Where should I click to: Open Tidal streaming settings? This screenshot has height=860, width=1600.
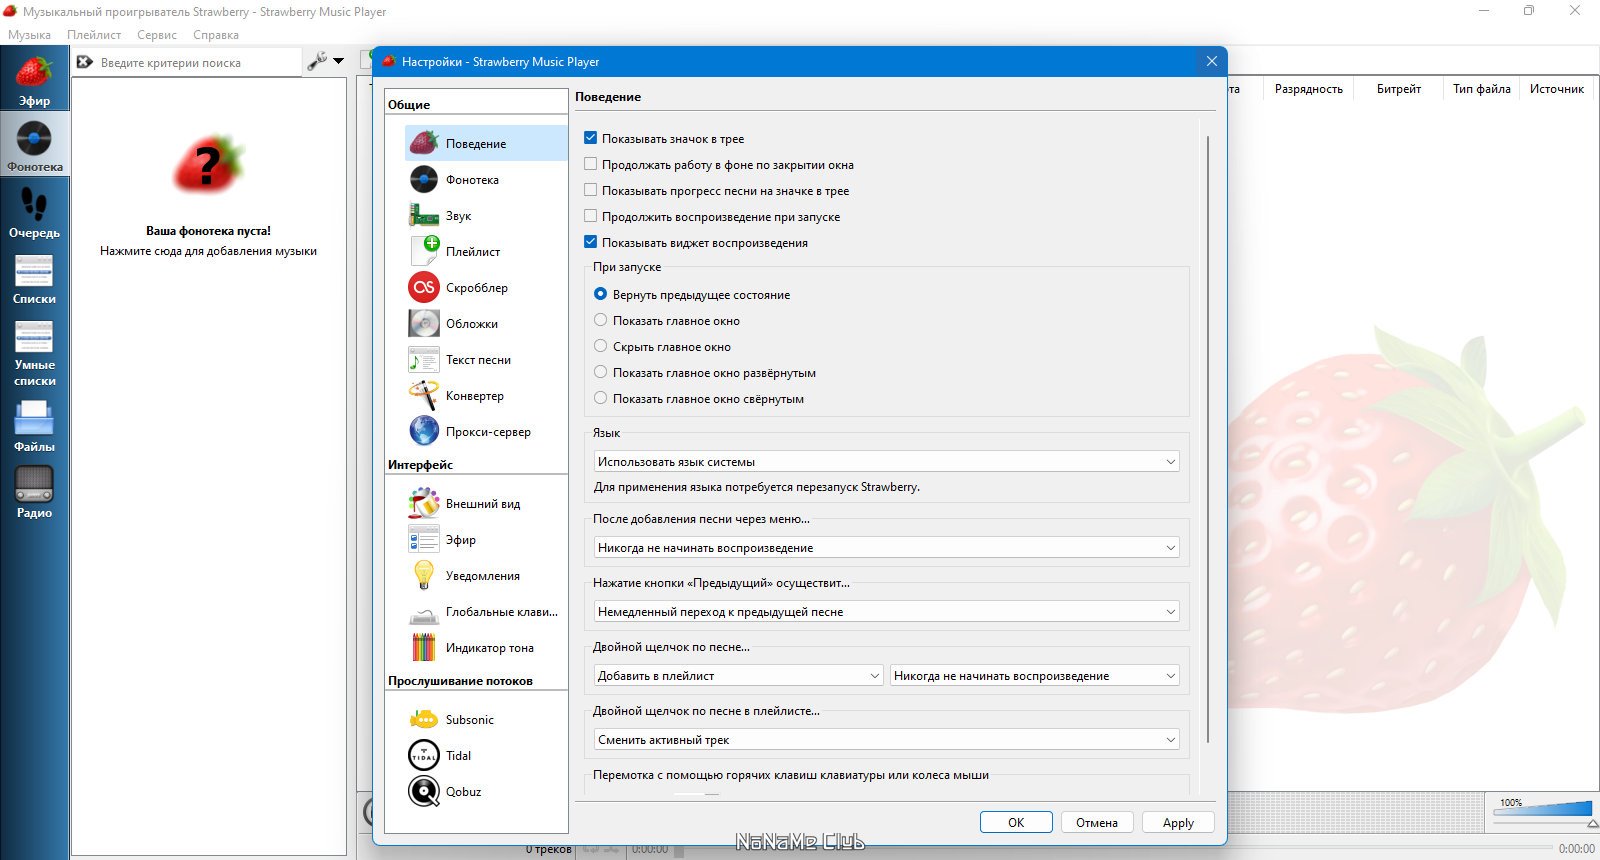coord(486,755)
